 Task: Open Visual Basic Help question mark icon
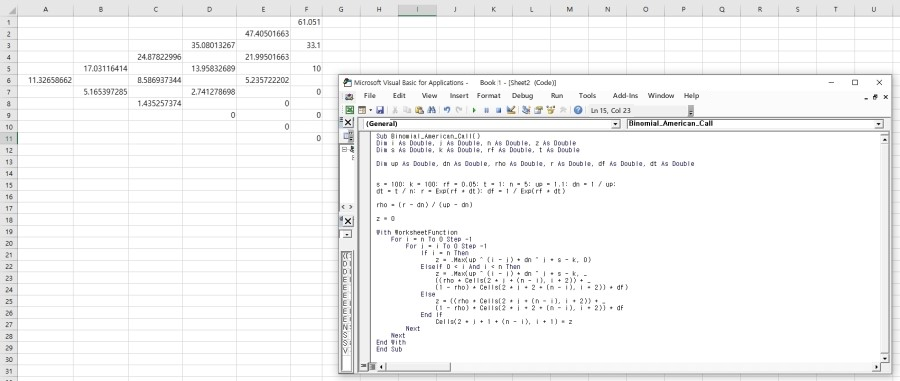(x=578, y=110)
